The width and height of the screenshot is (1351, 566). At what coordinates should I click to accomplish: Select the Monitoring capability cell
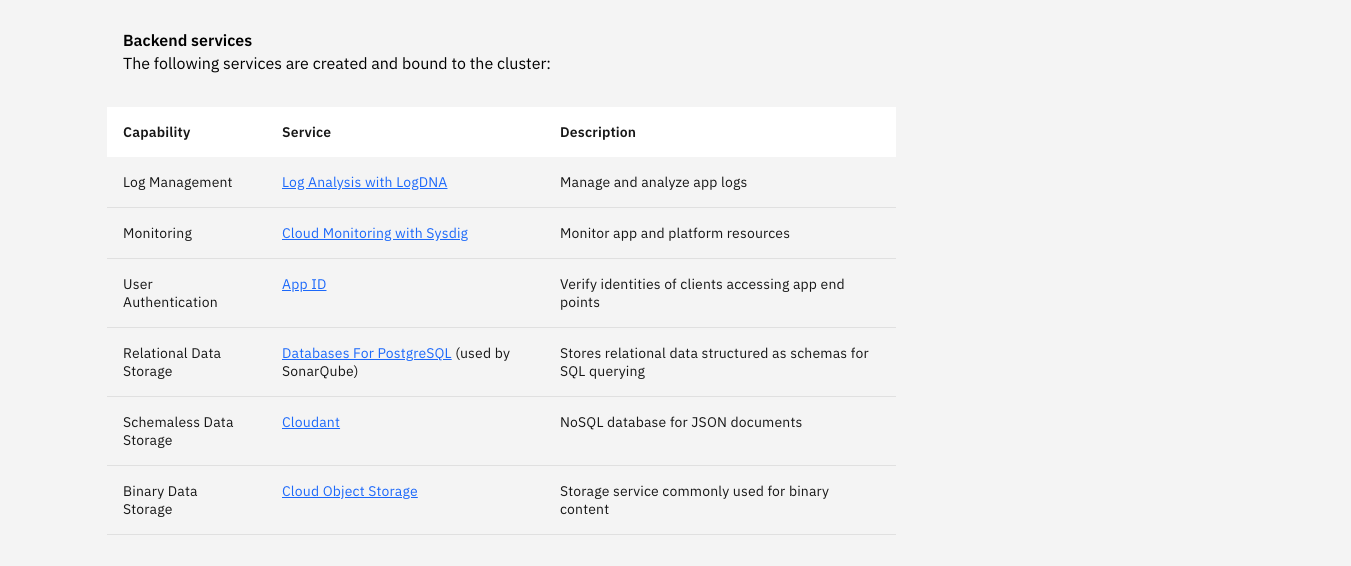(x=158, y=233)
